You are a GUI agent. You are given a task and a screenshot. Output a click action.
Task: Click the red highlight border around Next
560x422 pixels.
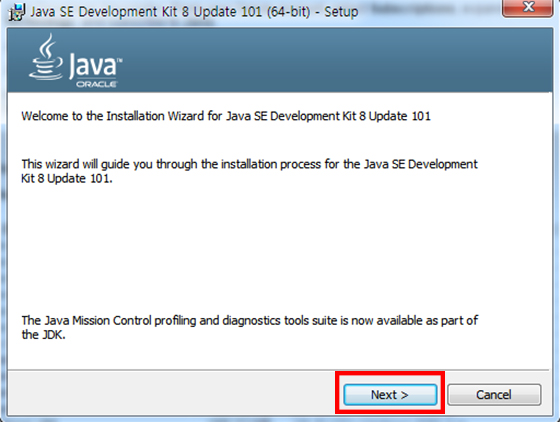point(390,373)
